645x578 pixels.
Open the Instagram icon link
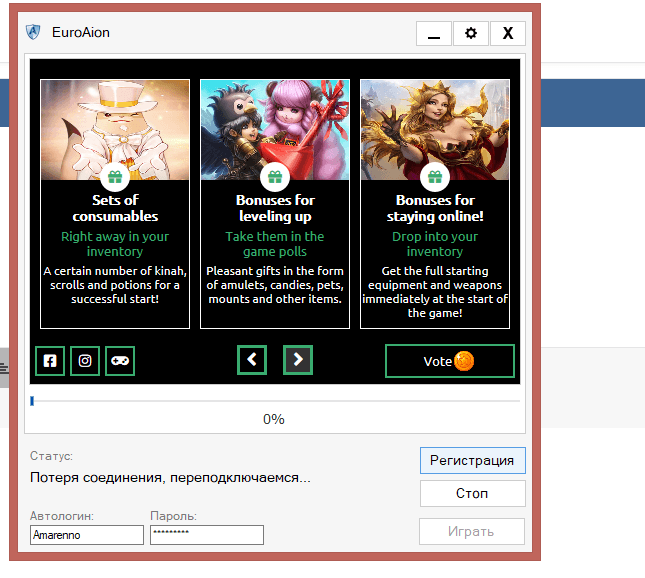[x=85, y=361]
